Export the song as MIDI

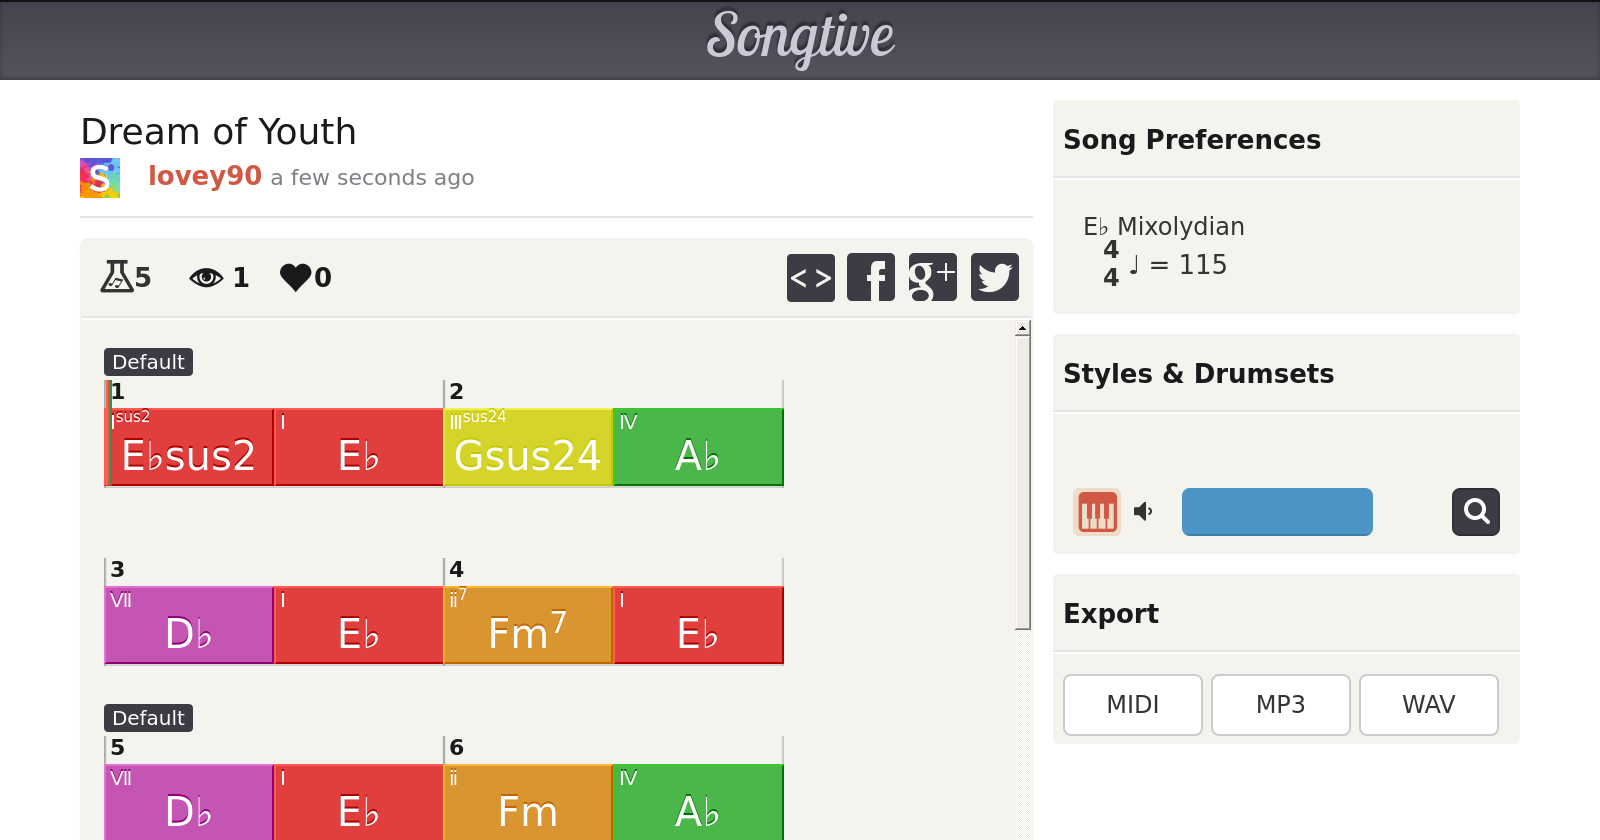(1132, 705)
